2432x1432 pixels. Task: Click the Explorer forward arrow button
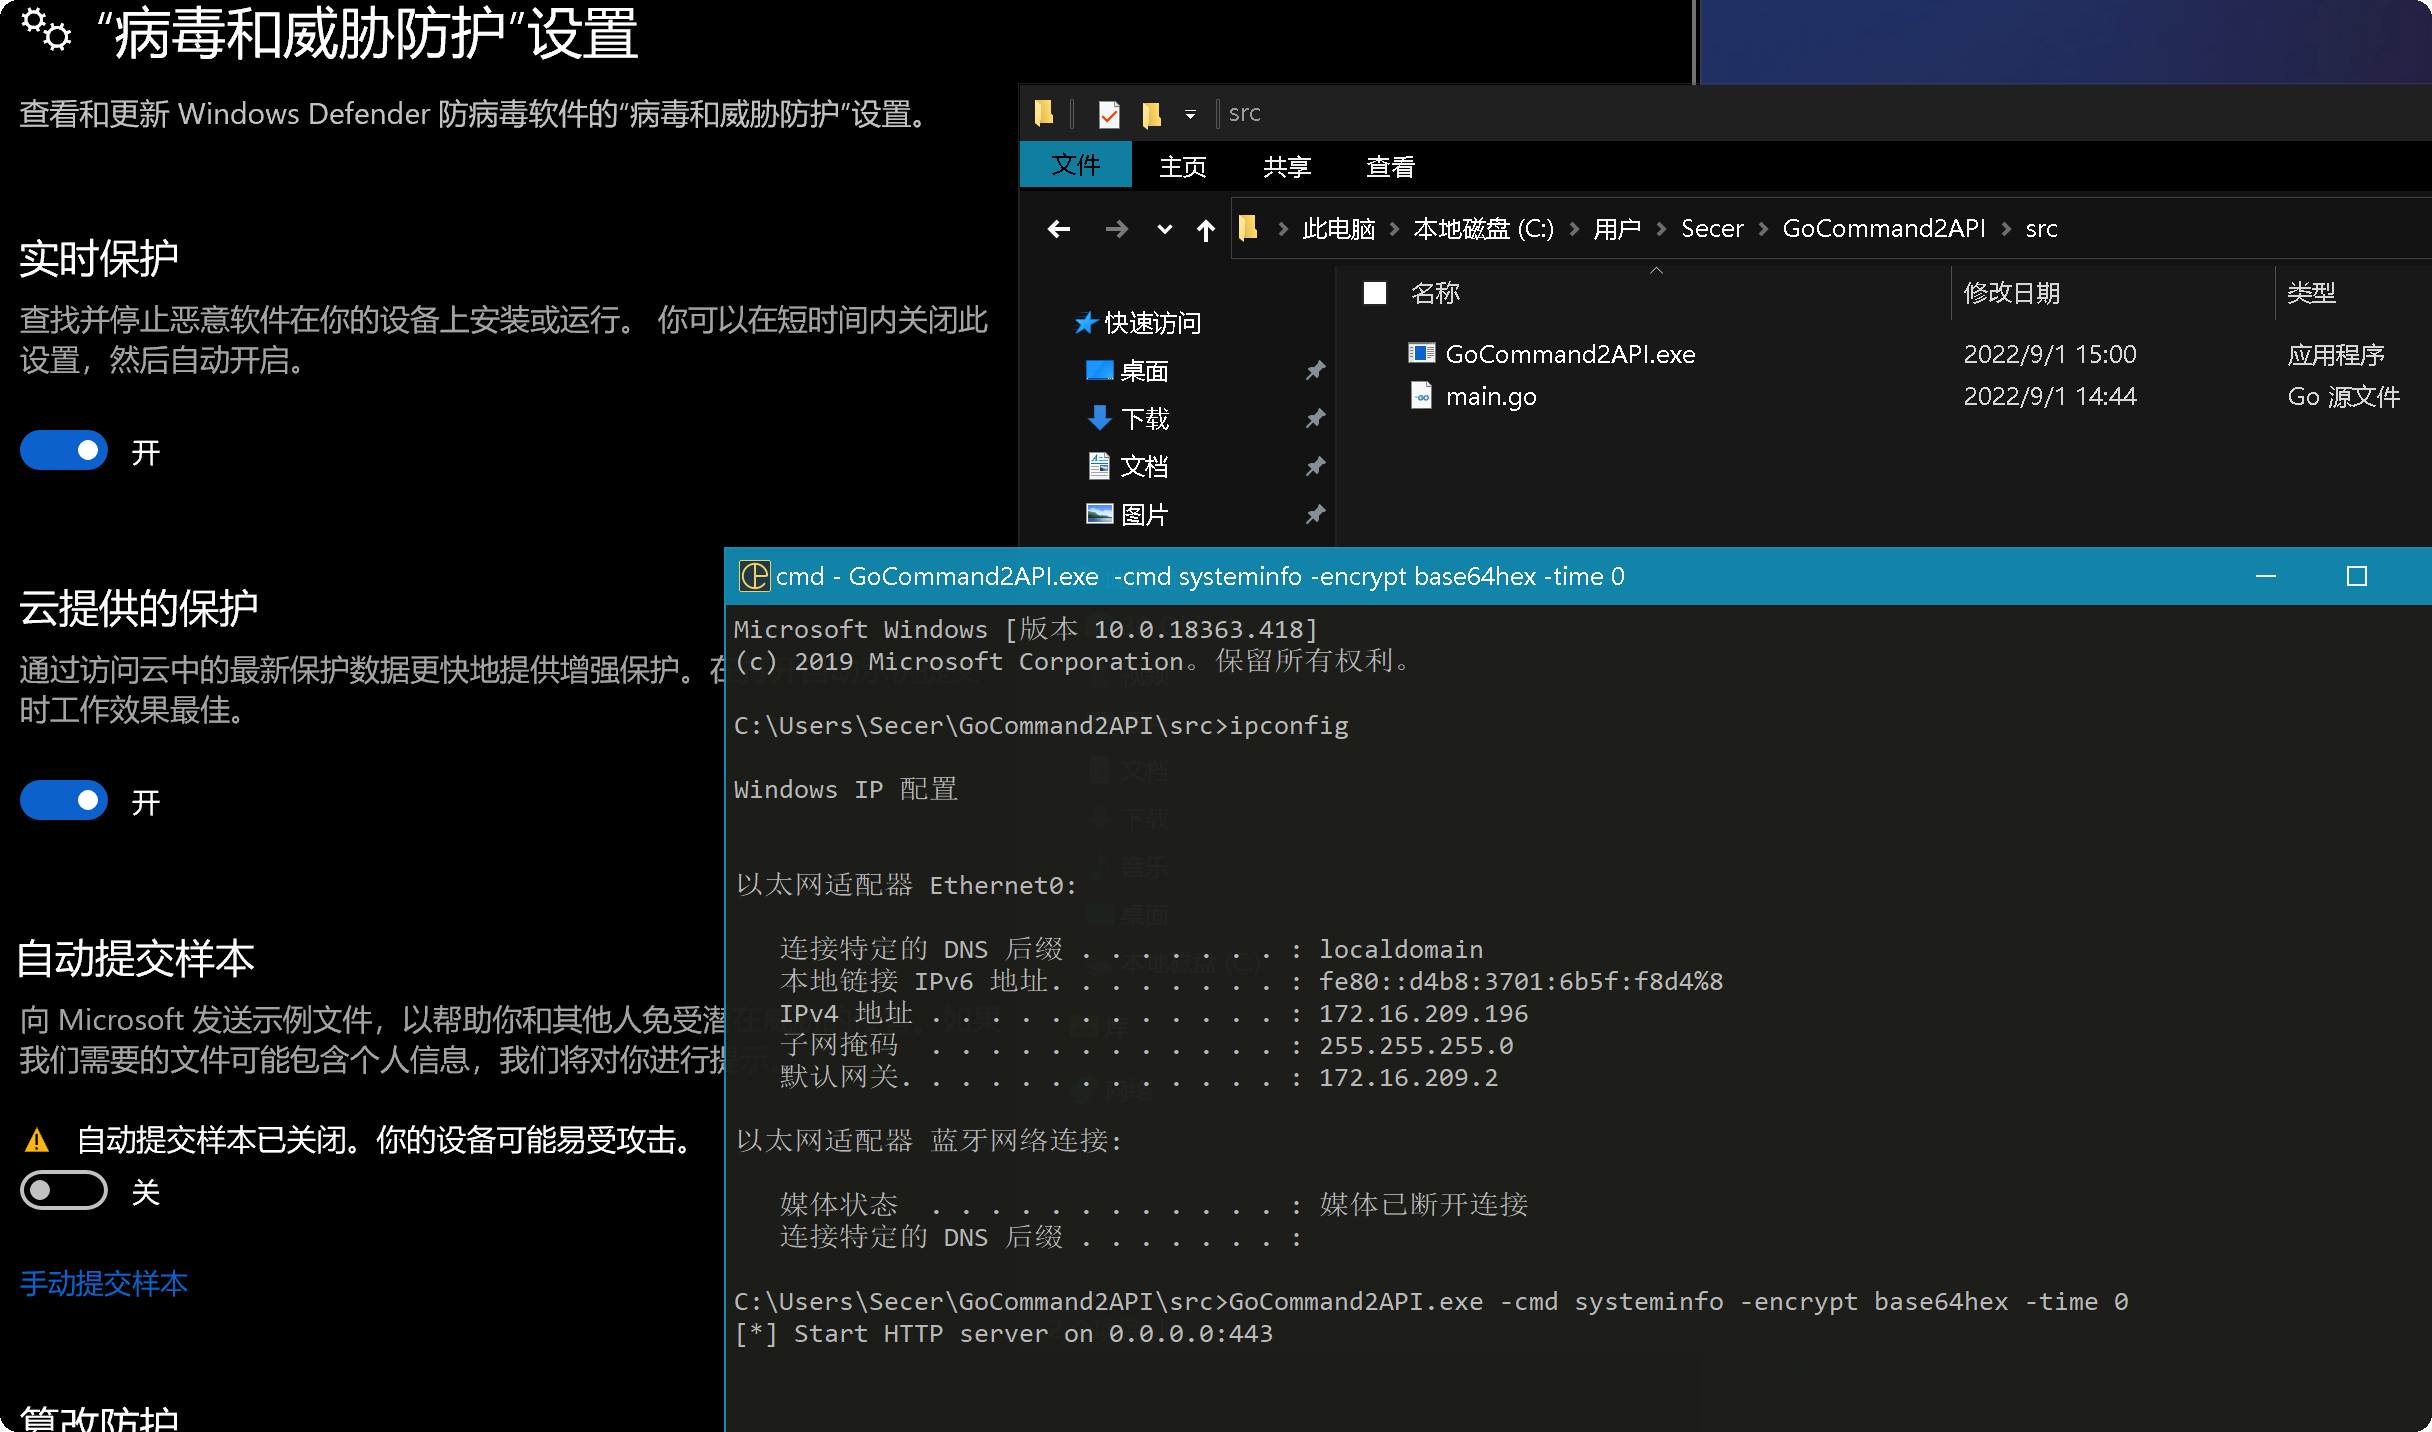pyautogui.click(x=1116, y=230)
